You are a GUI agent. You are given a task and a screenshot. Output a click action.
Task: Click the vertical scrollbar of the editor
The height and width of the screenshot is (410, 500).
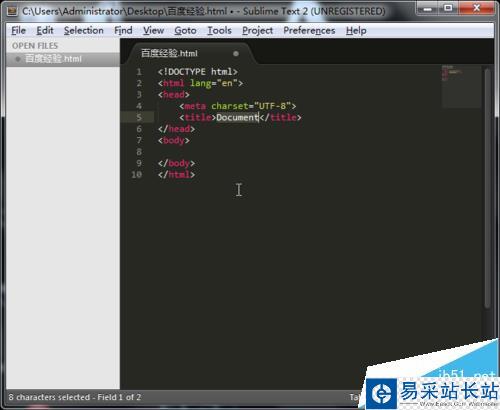tap(487, 188)
